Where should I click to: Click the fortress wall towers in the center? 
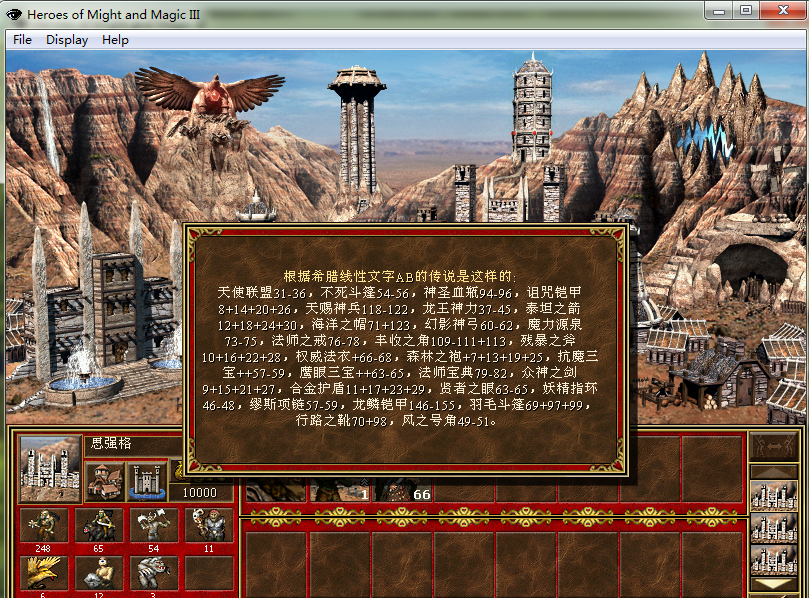pos(508,193)
